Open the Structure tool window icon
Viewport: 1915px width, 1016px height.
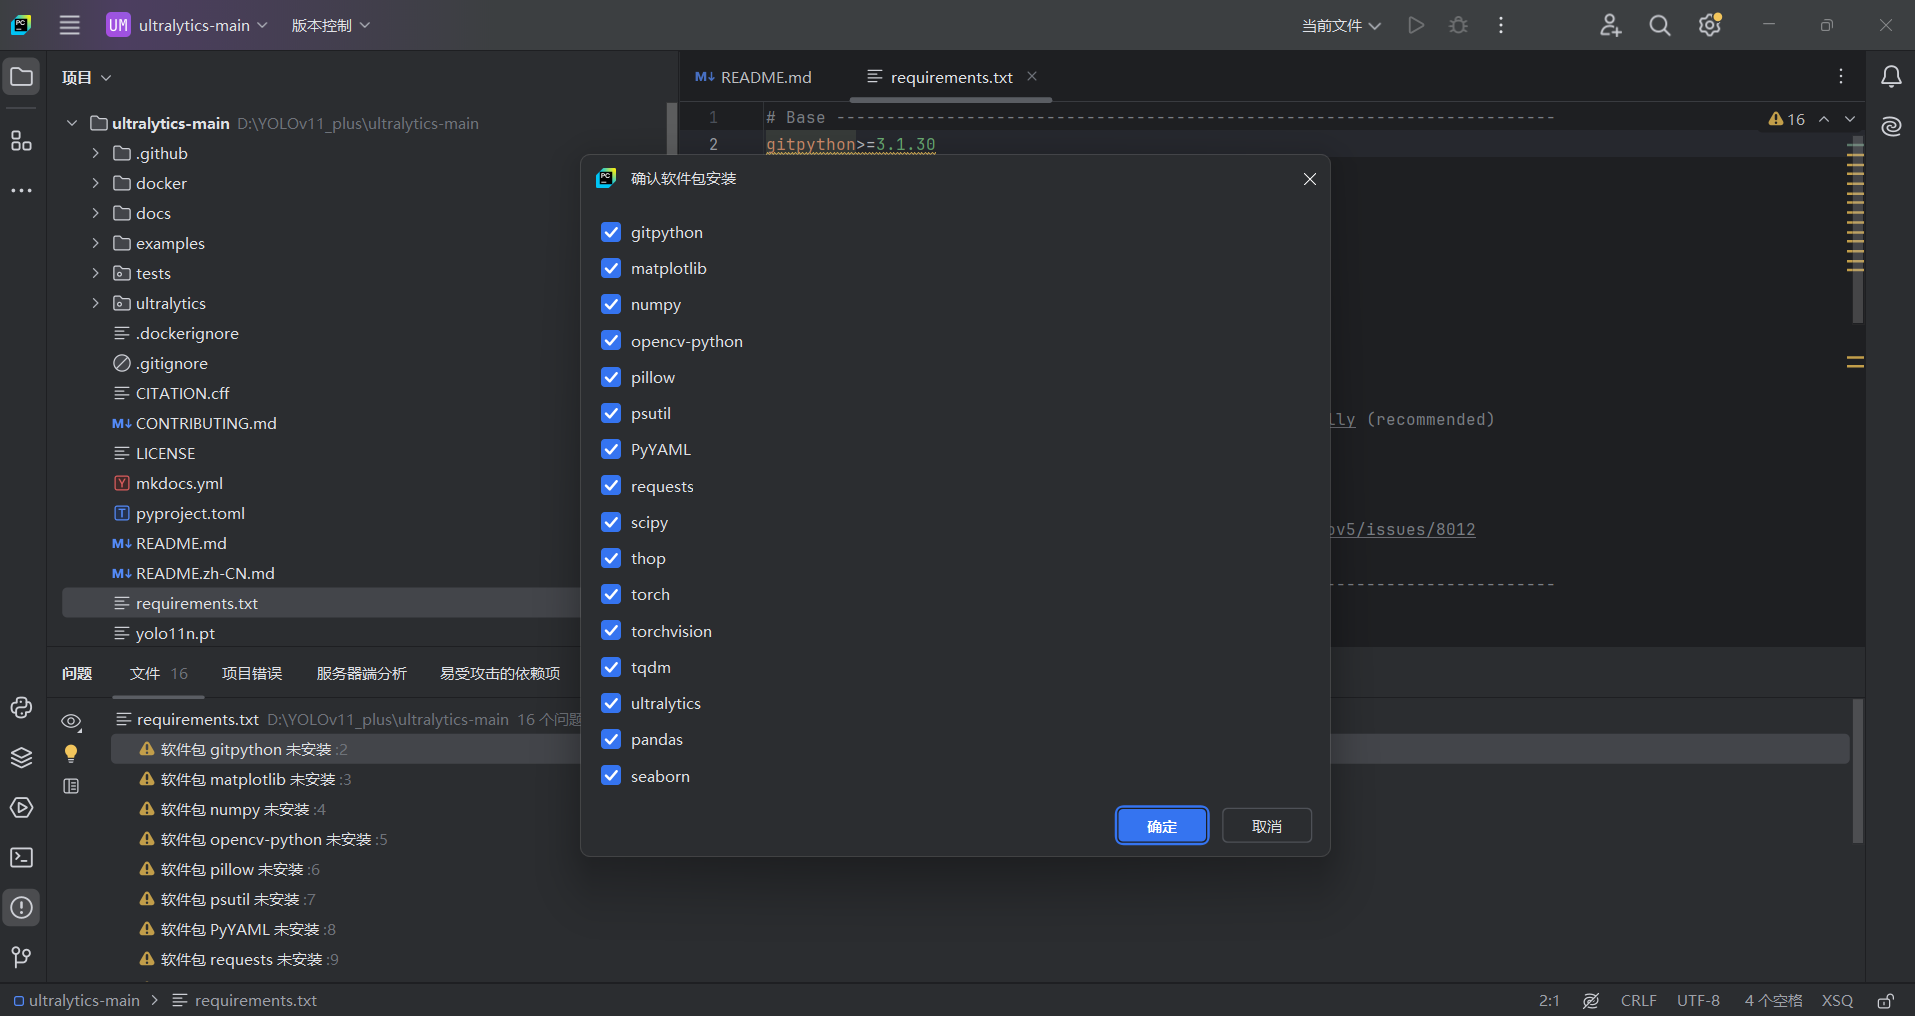click(x=21, y=141)
